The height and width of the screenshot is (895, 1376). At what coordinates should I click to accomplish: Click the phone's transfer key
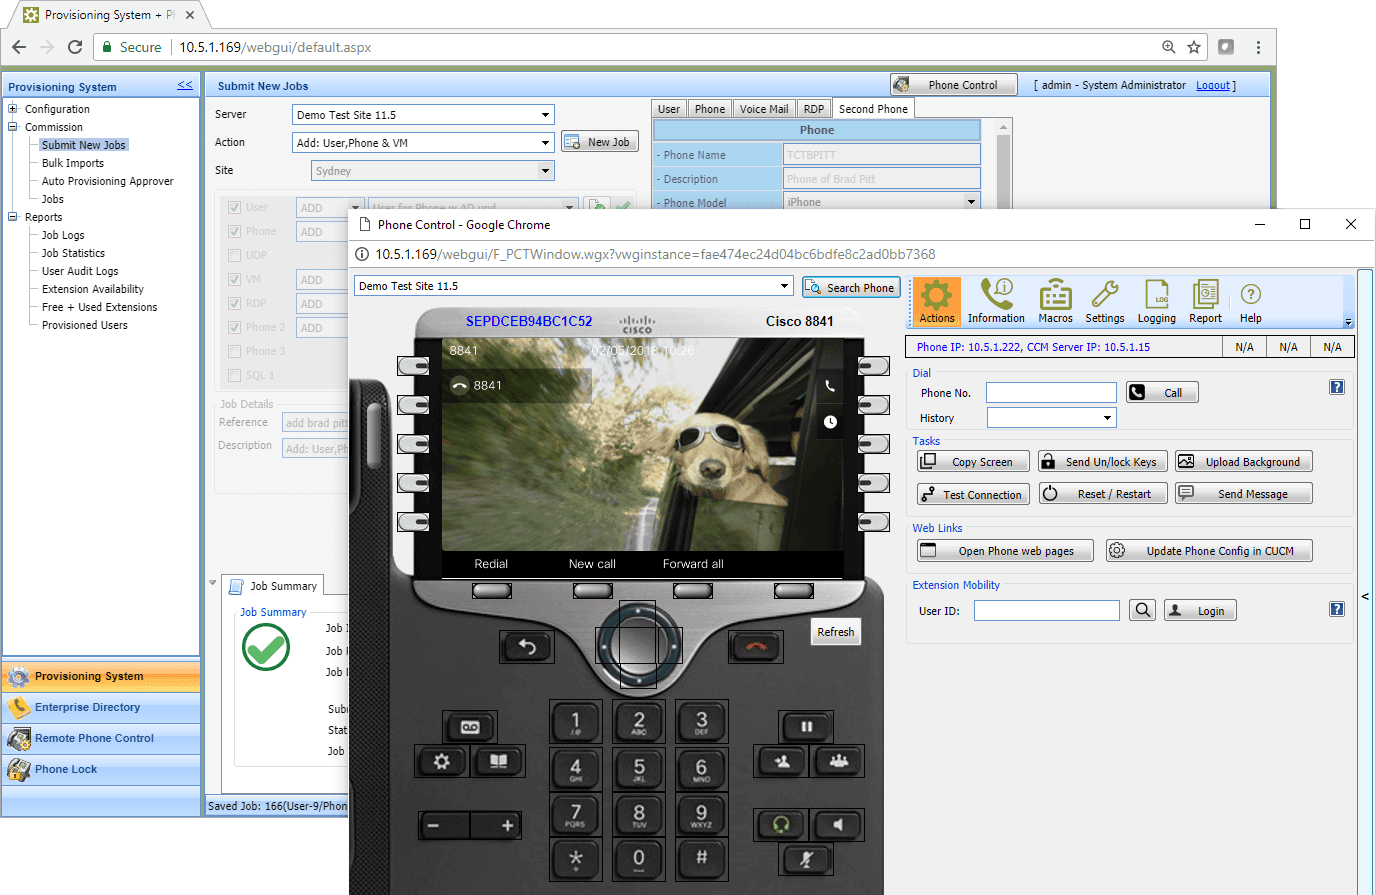(x=782, y=761)
